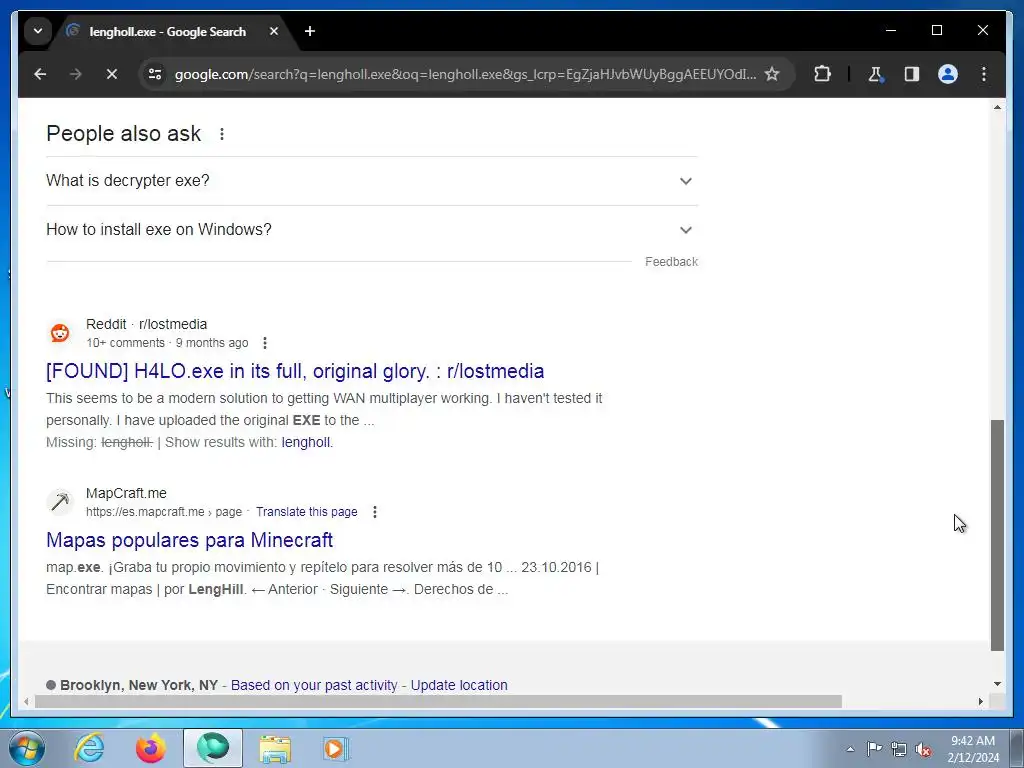Click the horizontal scrollbar right arrow
The height and width of the screenshot is (768, 1024).
pos(981,701)
